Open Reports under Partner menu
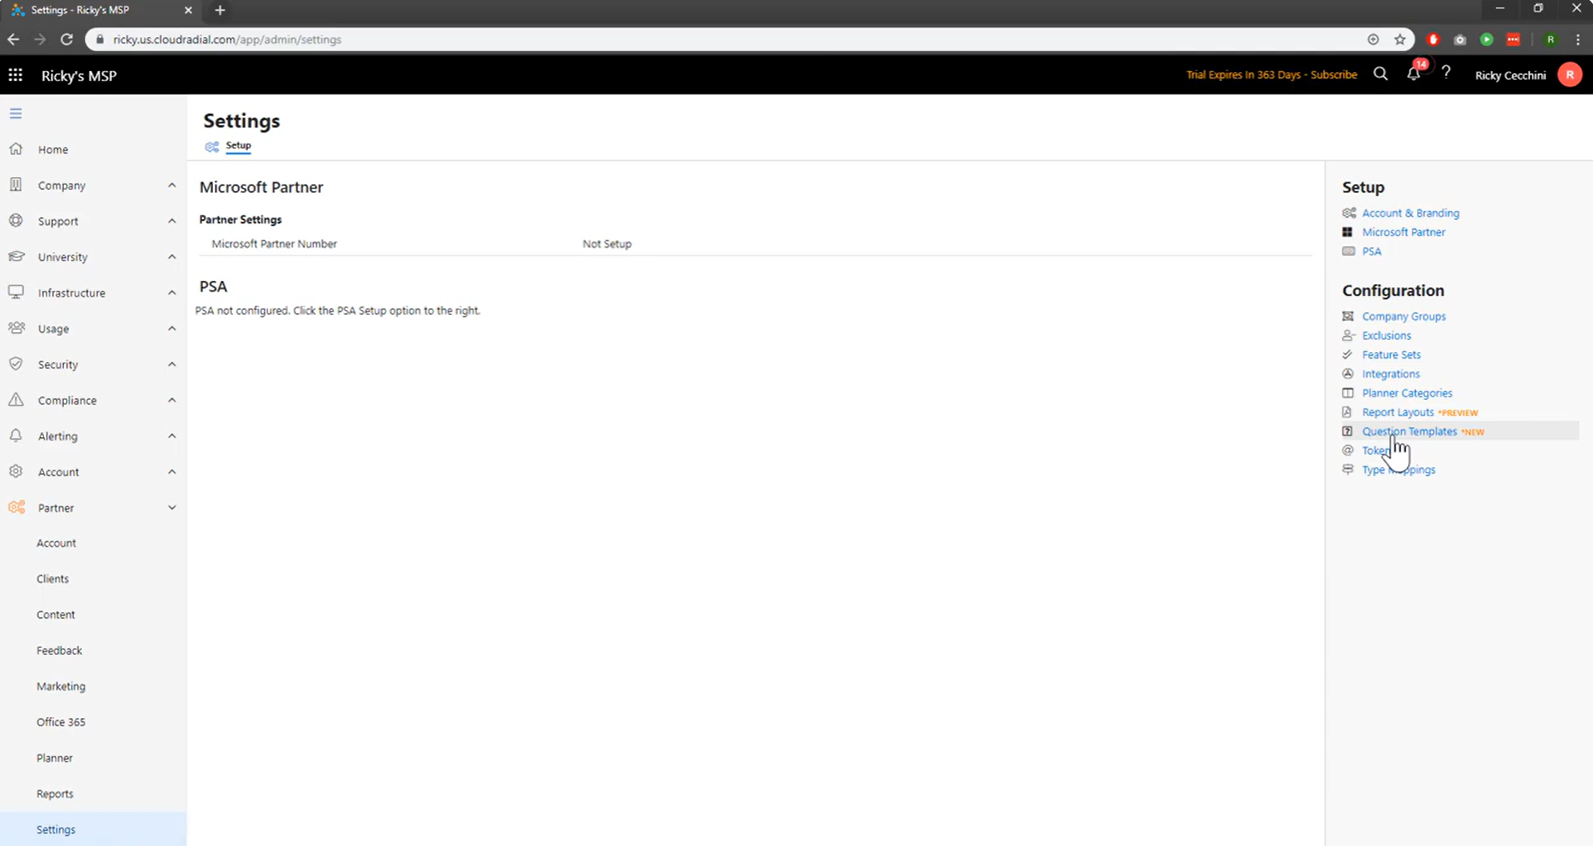 55,794
